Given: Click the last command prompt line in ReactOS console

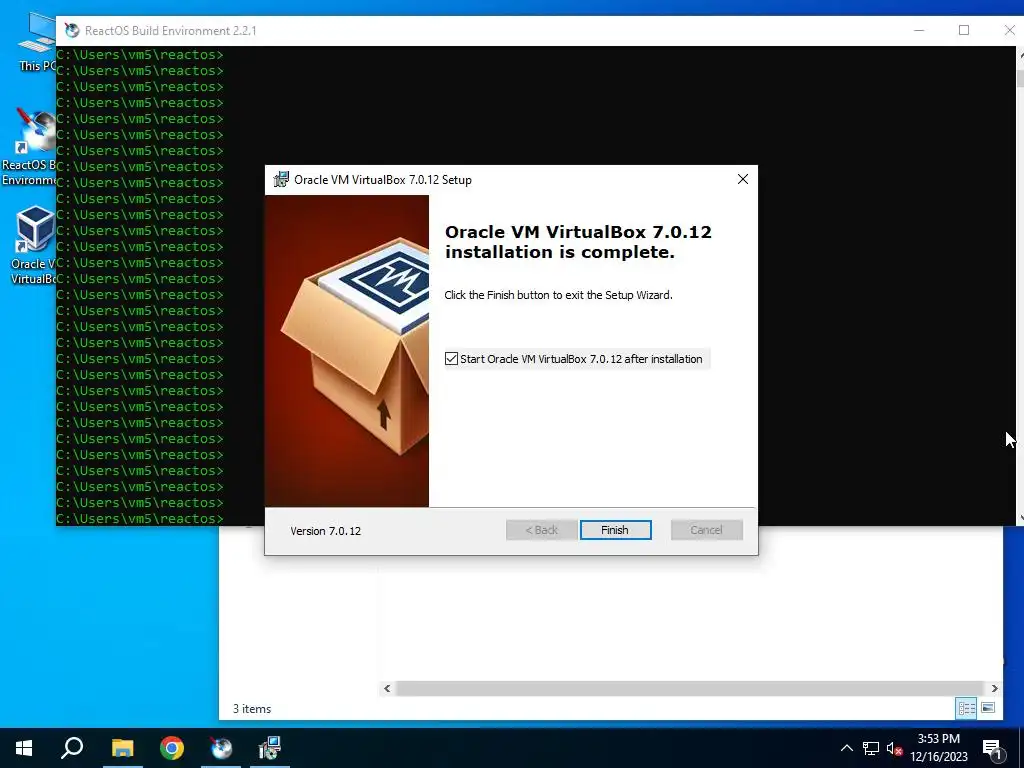Looking at the screenshot, I should pos(140,519).
